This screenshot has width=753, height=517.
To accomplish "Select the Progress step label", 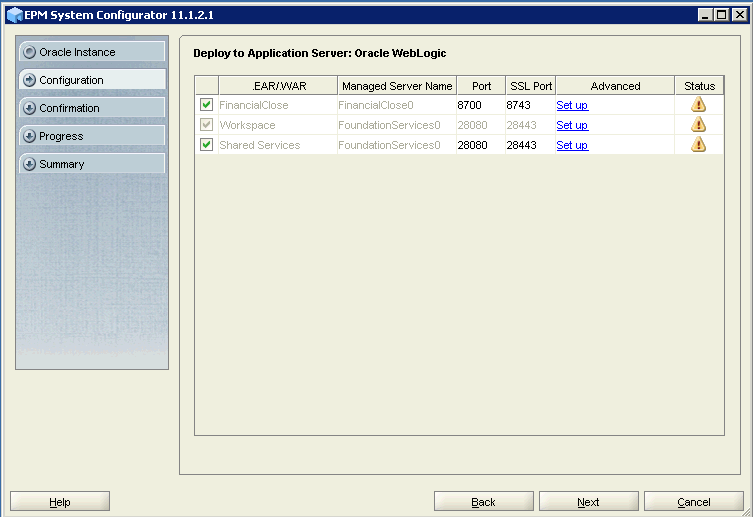I will click(x=61, y=136).
